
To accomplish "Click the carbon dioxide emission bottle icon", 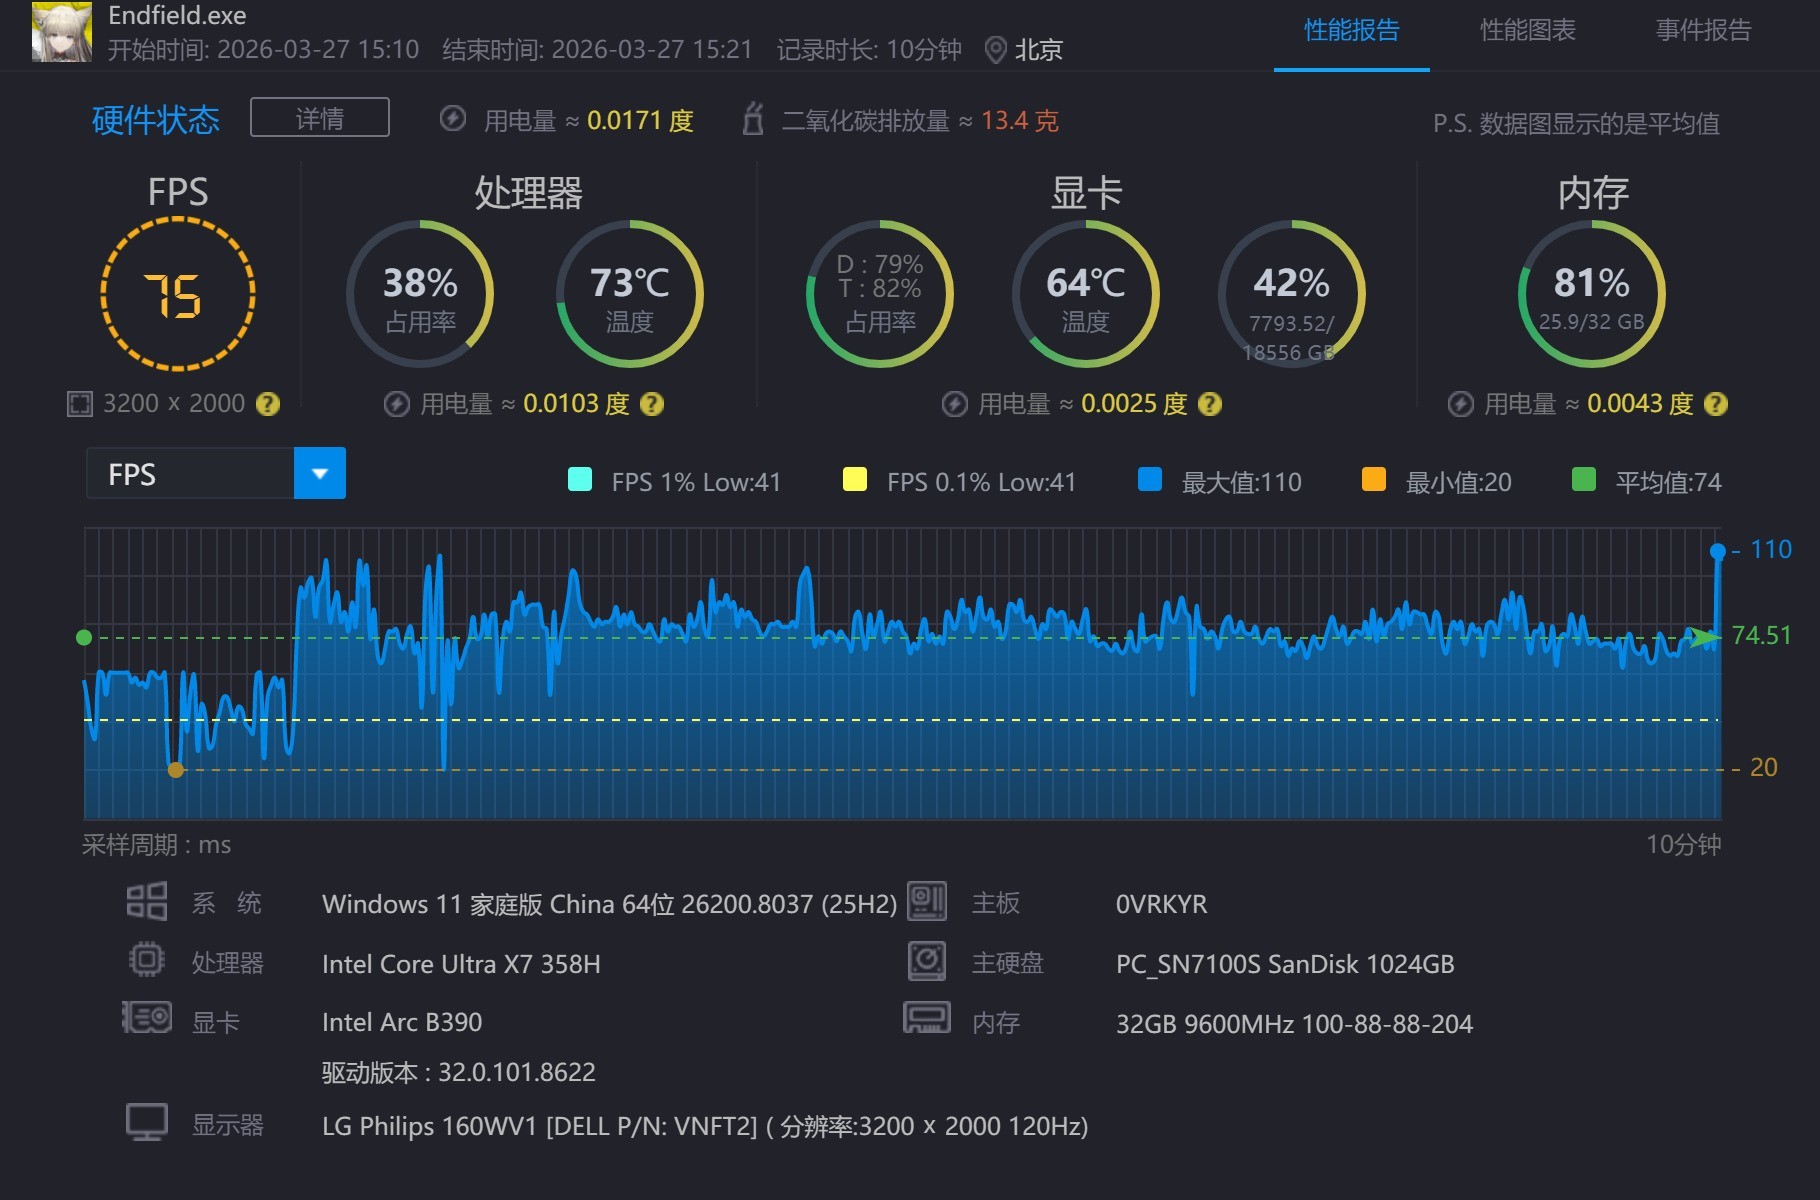I will (x=753, y=120).
